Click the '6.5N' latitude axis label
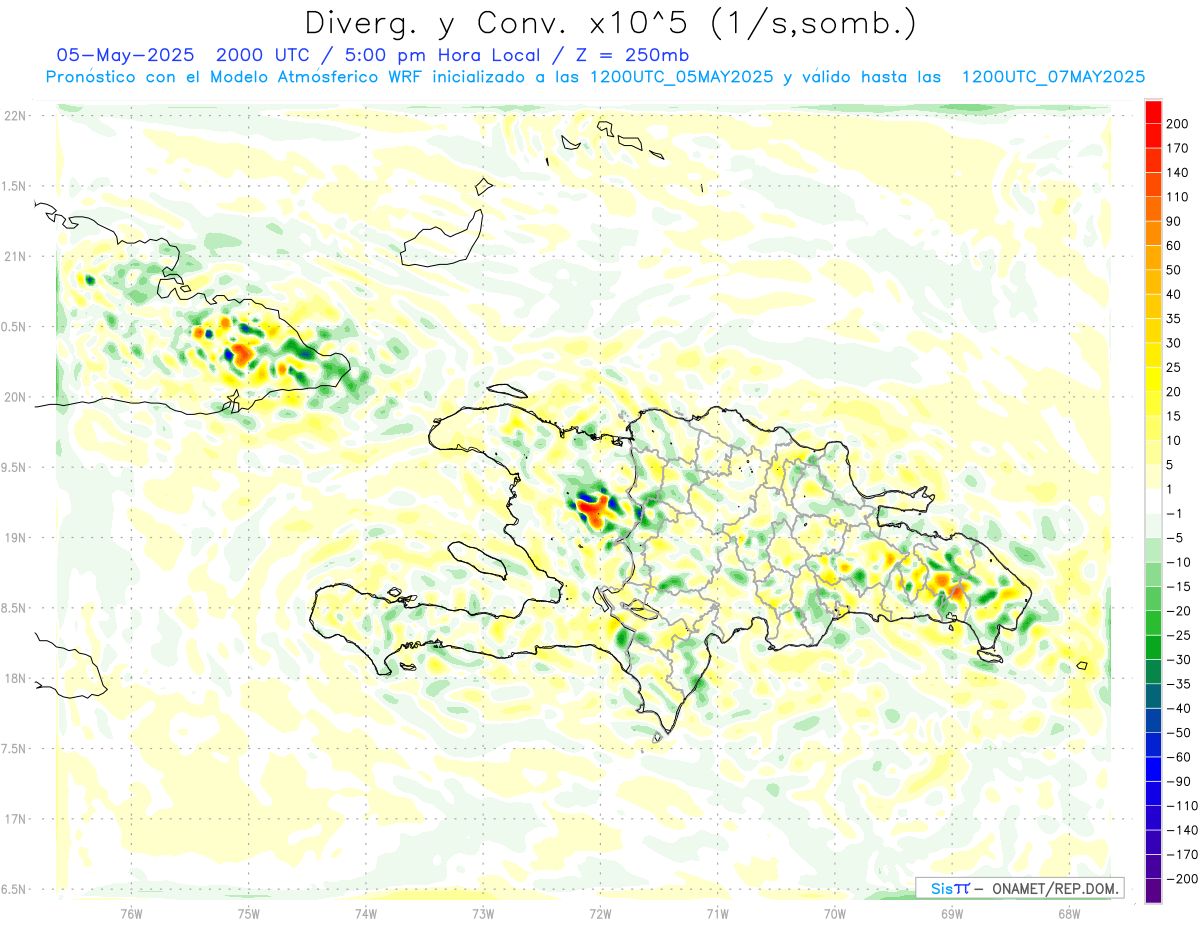Screen dimensions: 1200x927 tap(14, 889)
